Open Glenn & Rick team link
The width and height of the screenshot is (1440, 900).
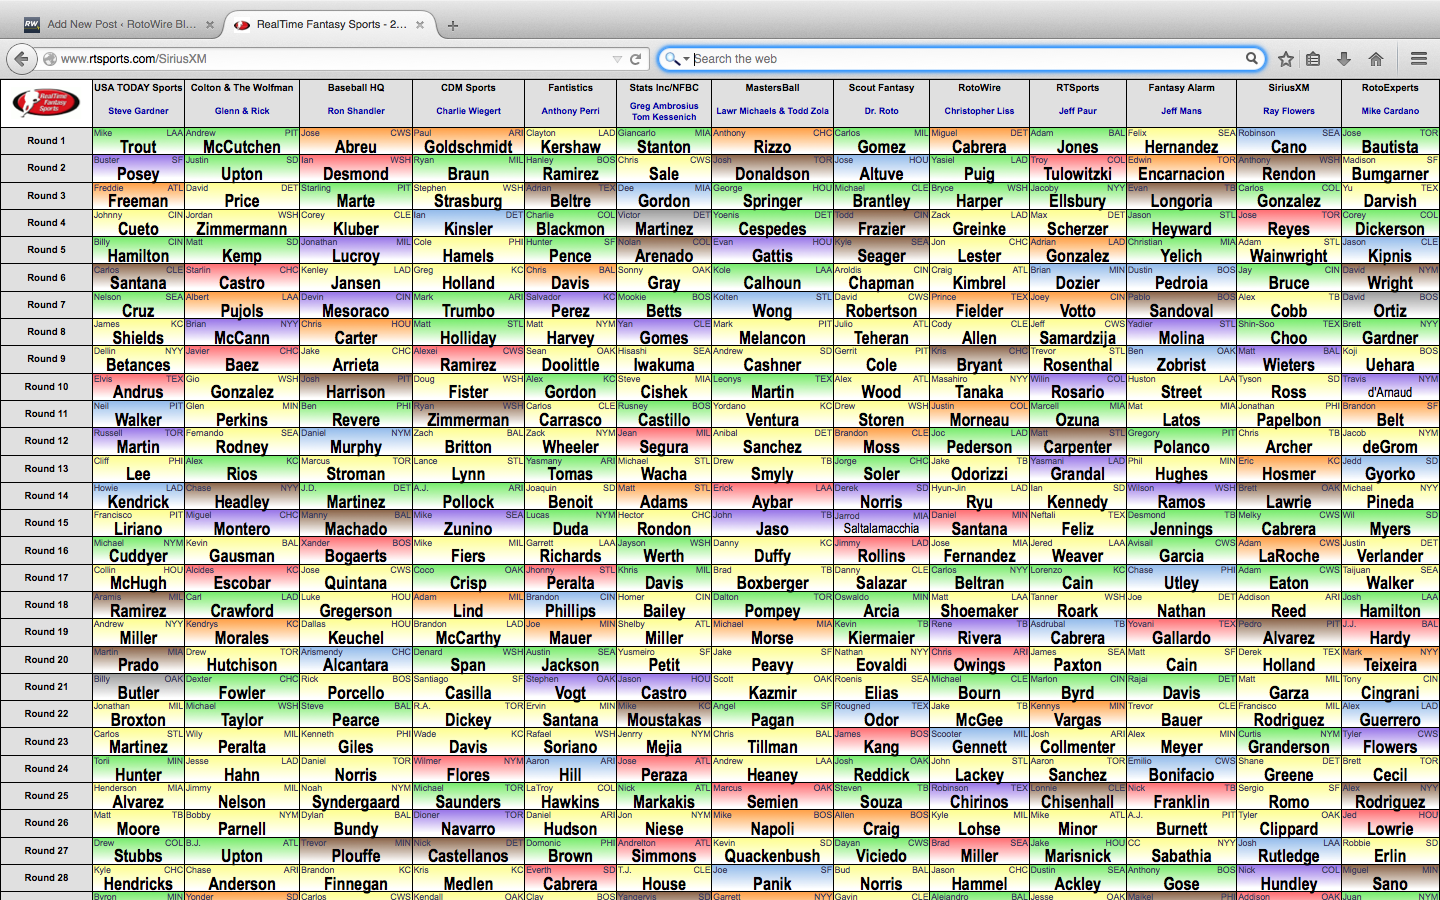242,112
